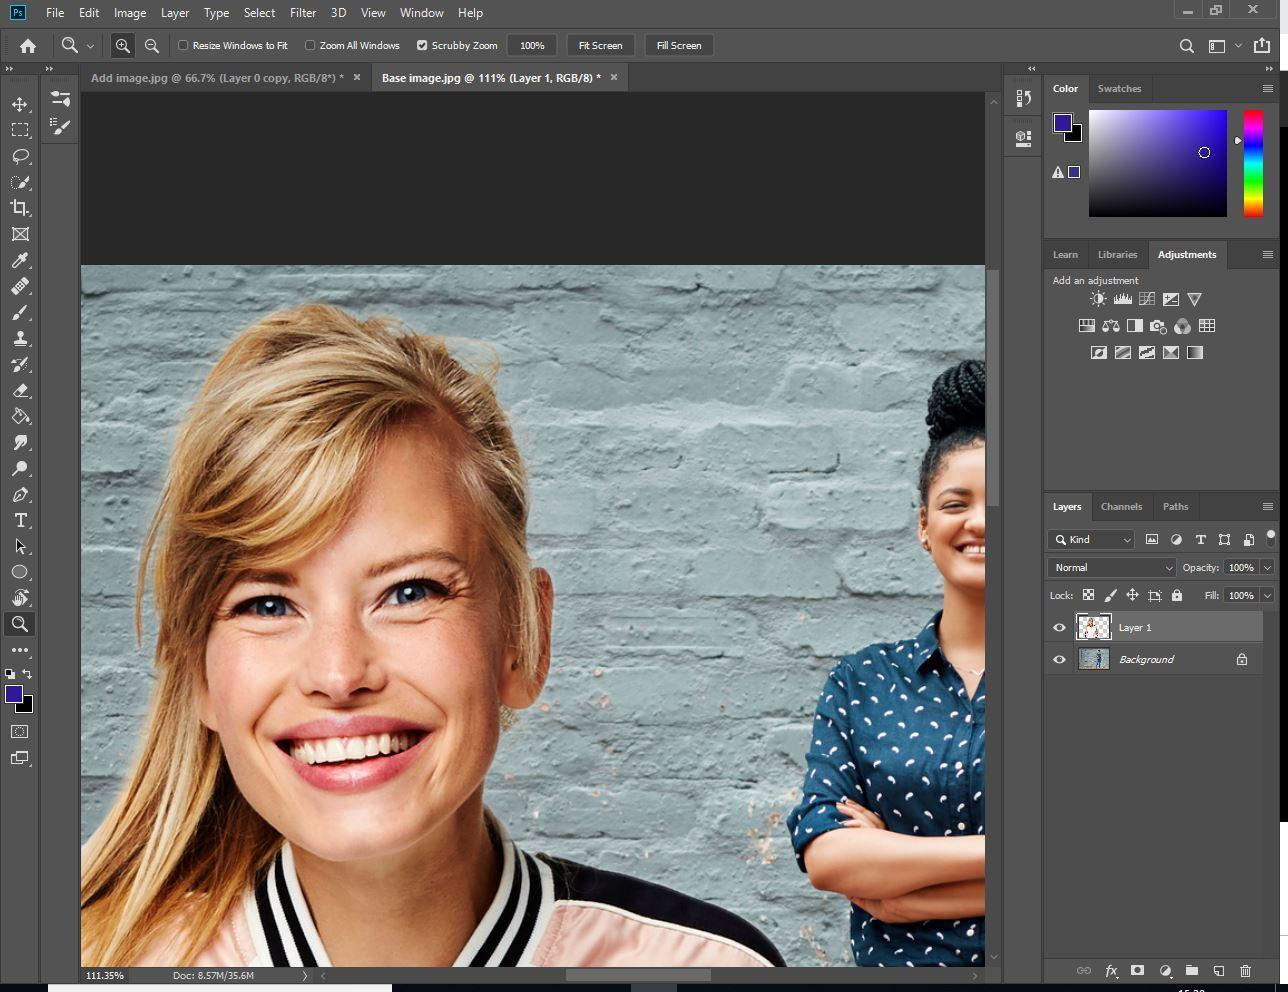Add a Curves adjustment

1146,299
